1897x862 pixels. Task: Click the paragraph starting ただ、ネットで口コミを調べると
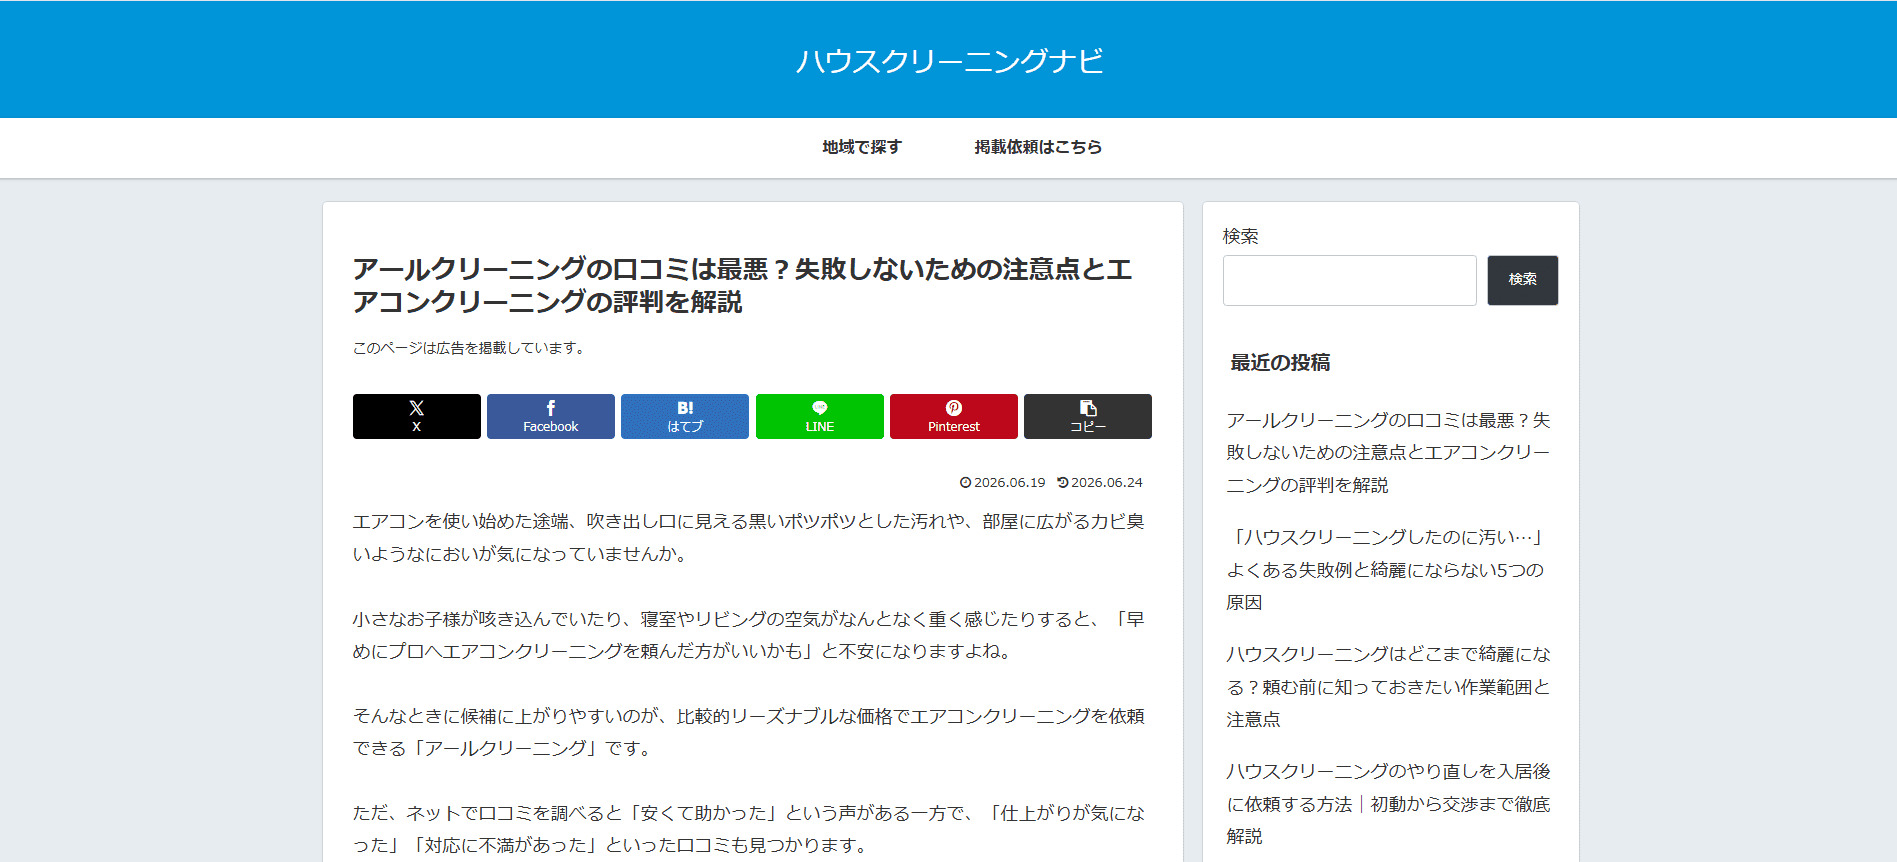click(x=748, y=828)
